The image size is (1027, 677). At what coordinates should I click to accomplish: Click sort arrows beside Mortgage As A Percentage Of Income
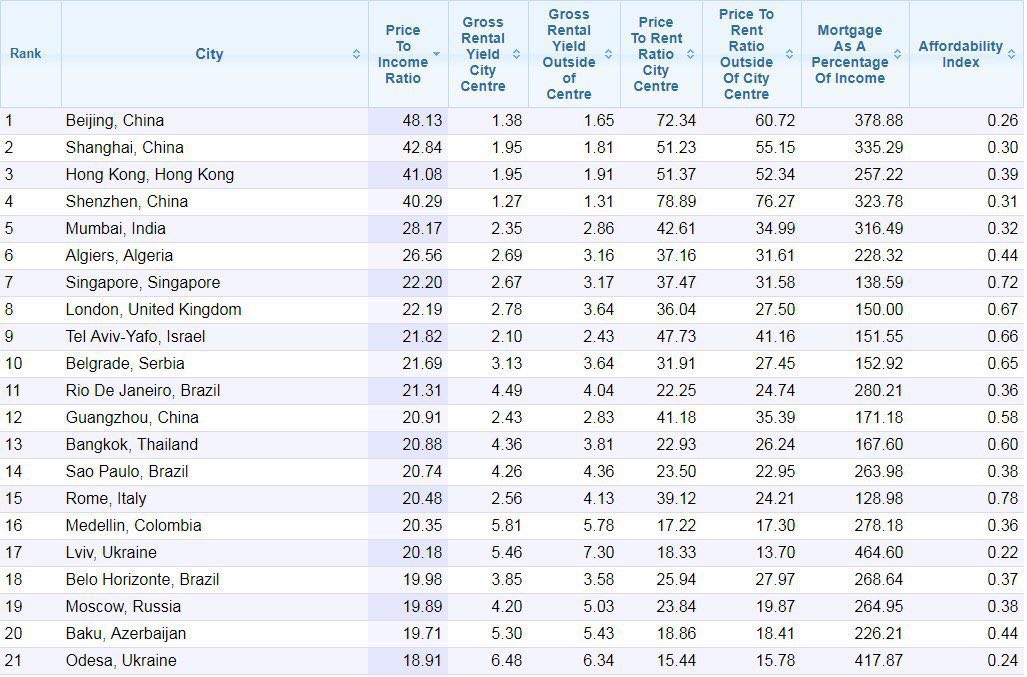897,54
